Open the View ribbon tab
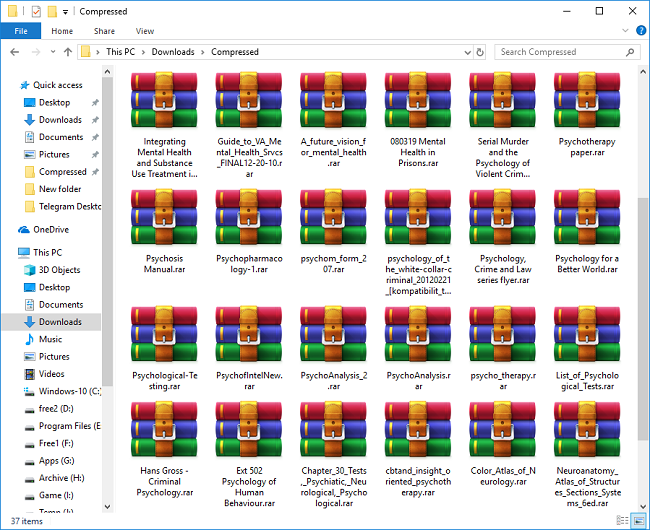650x530 pixels. click(145, 31)
